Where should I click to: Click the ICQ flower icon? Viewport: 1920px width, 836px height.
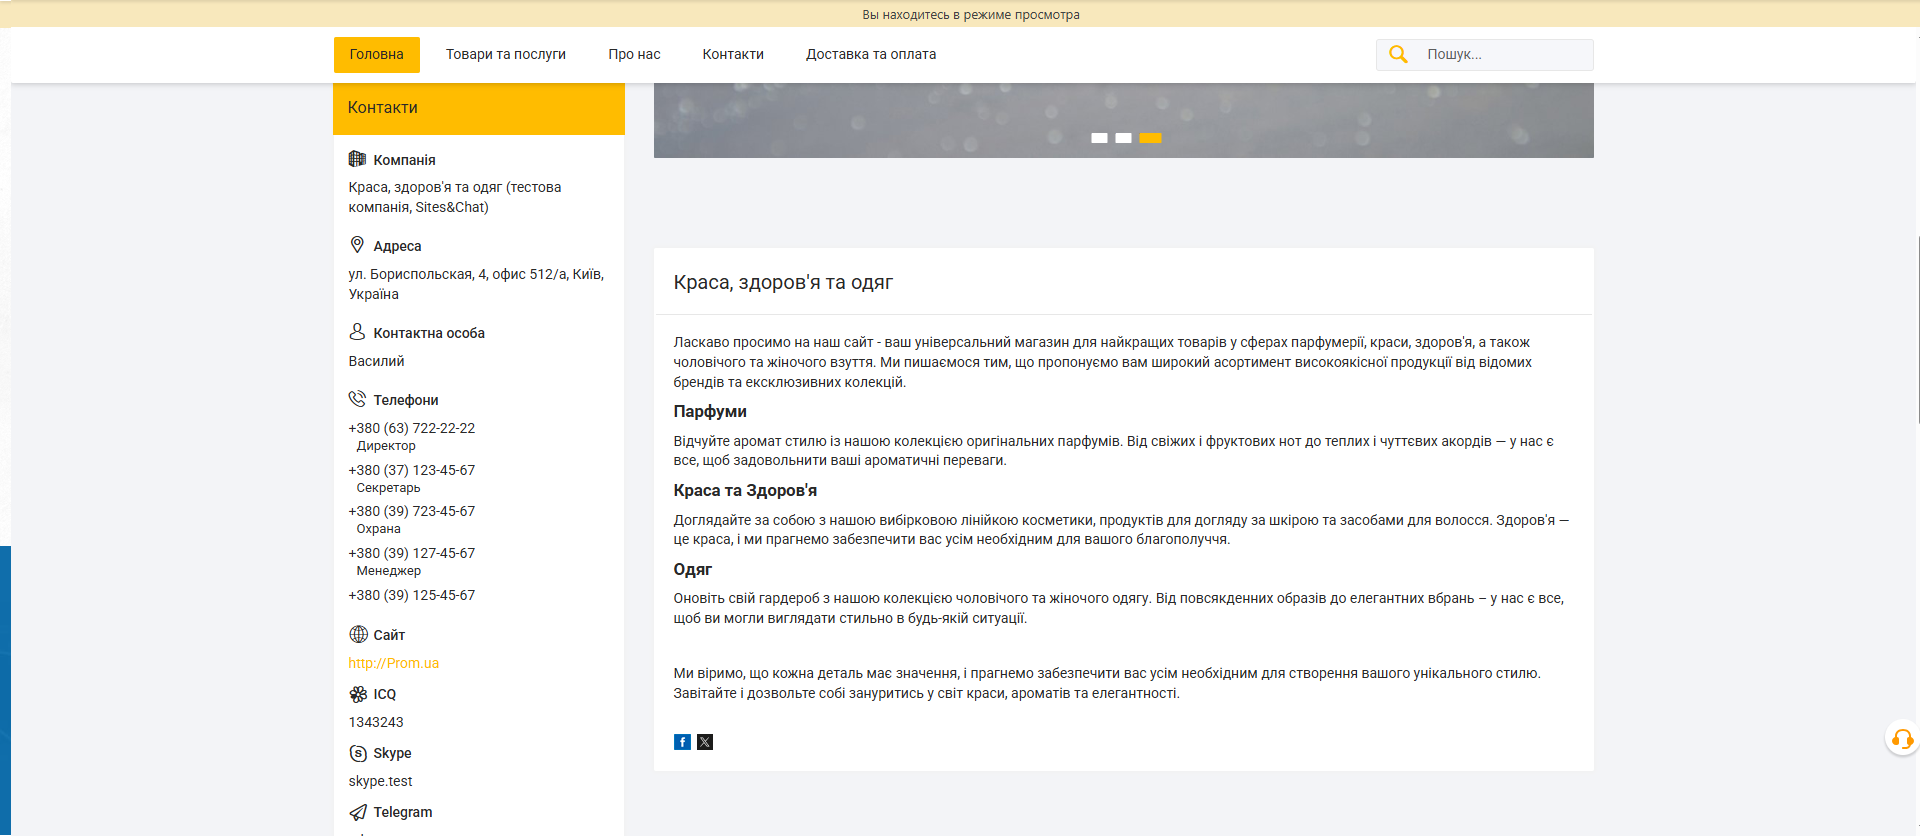tap(358, 694)
